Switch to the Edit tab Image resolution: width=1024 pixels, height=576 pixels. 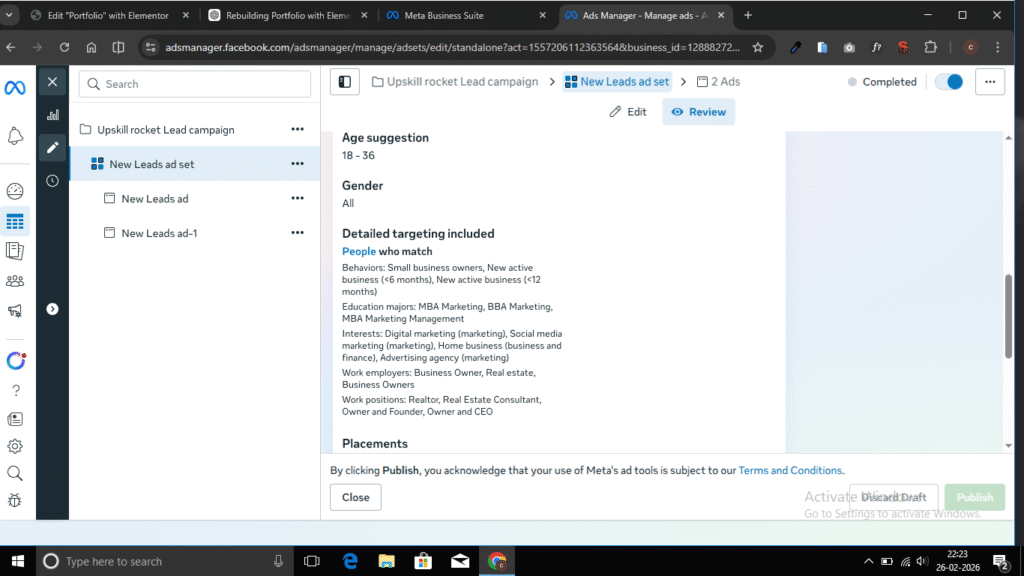(x=628, y=112)
